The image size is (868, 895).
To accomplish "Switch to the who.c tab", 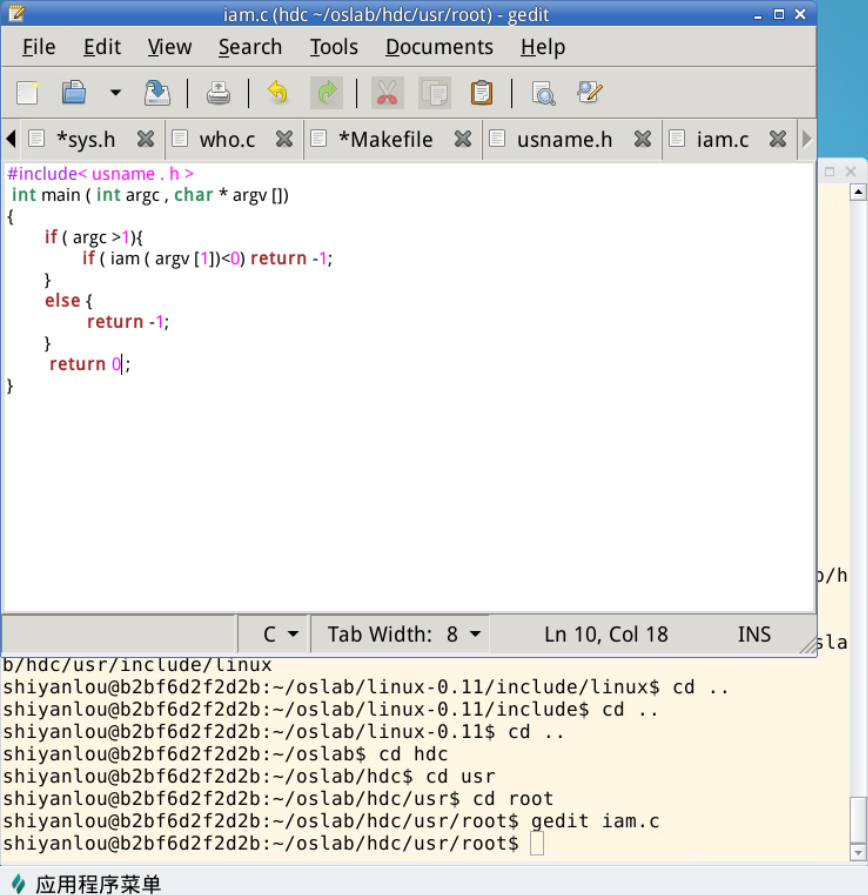I will 227,139.
